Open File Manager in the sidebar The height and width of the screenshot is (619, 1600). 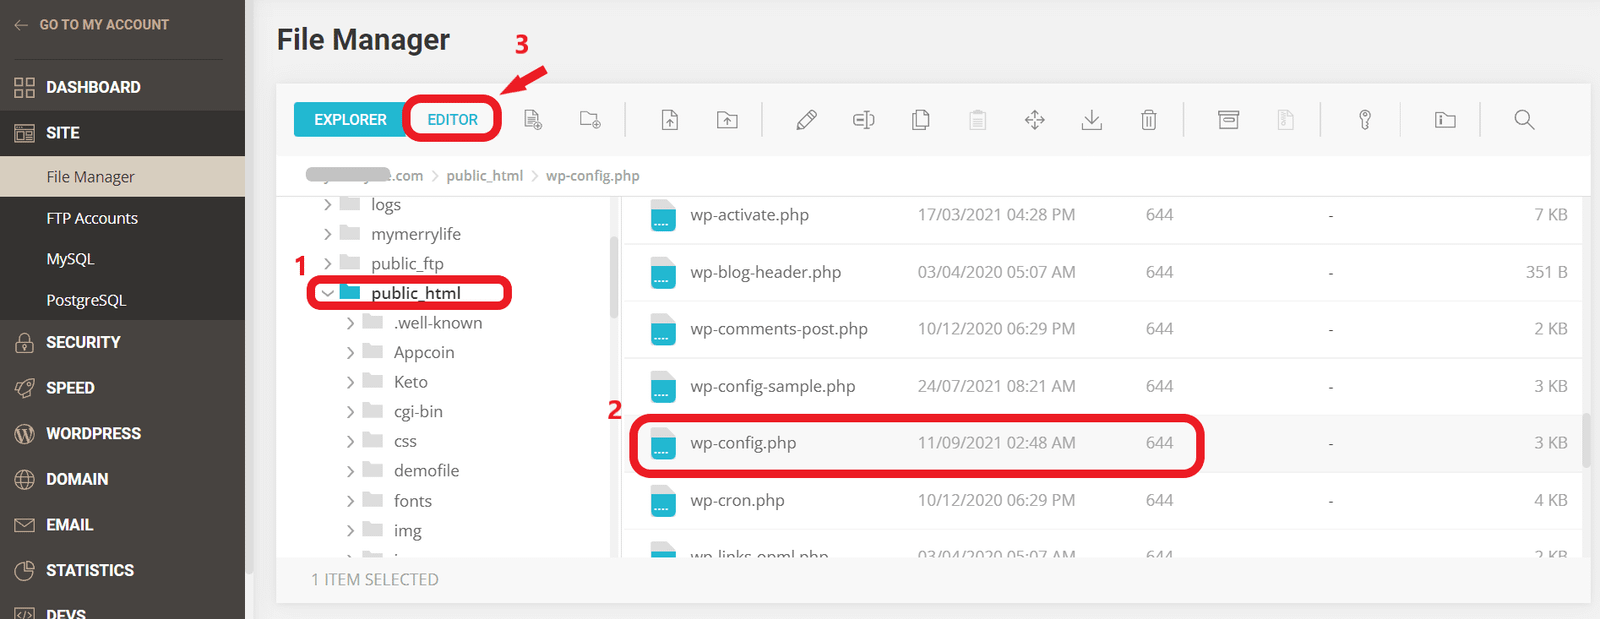(x=122, y=177)
